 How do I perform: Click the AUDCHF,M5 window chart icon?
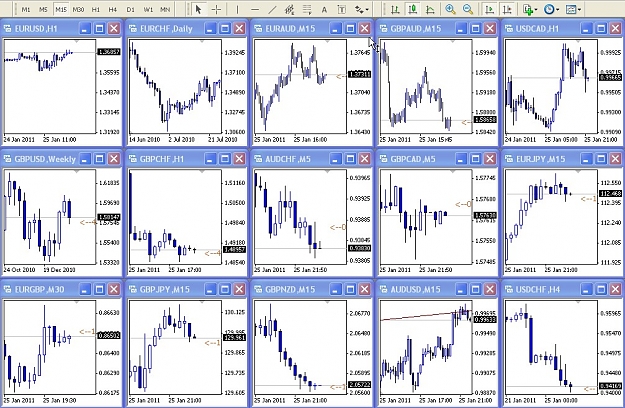(x=258, y=159)
